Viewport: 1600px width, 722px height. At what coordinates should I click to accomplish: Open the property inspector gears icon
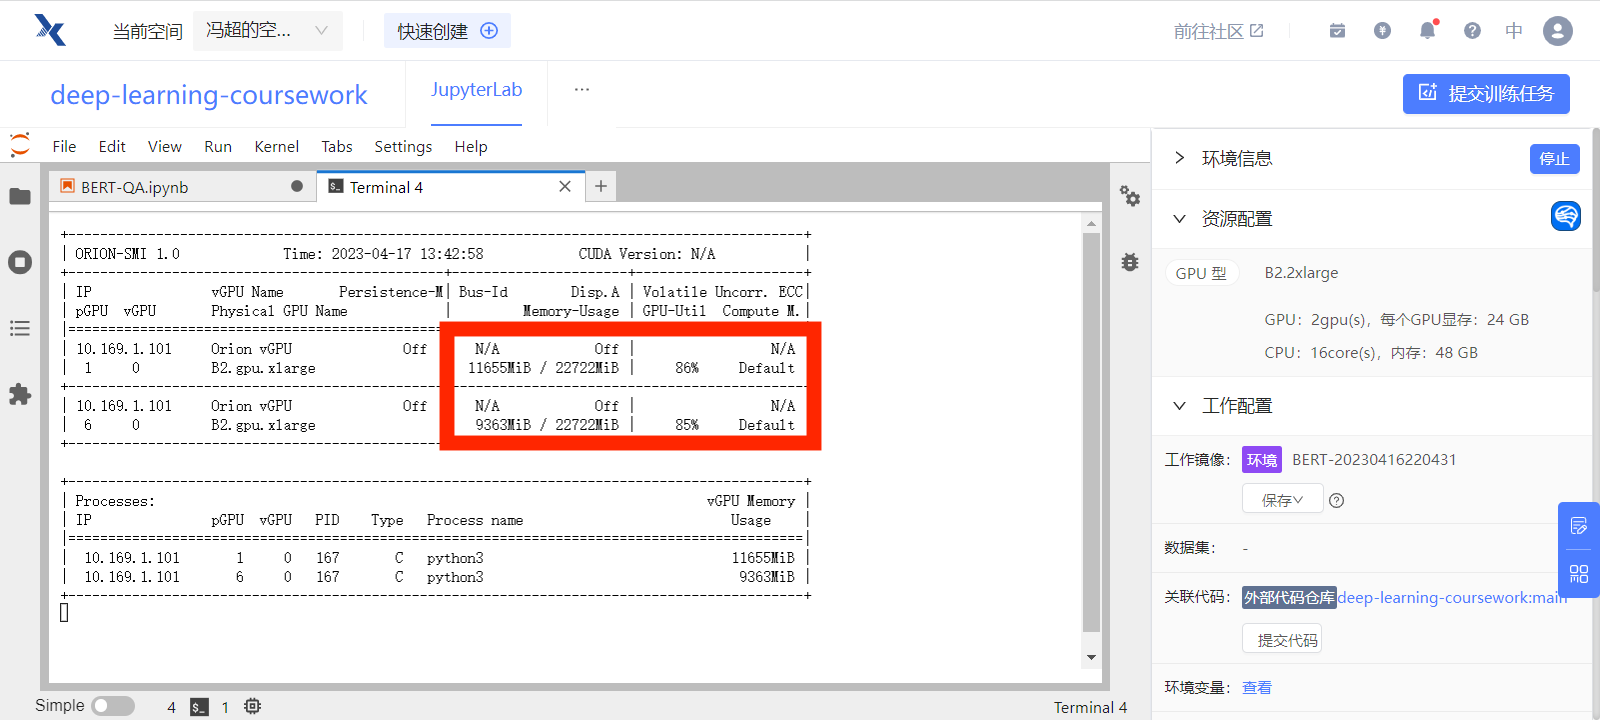1130,196
